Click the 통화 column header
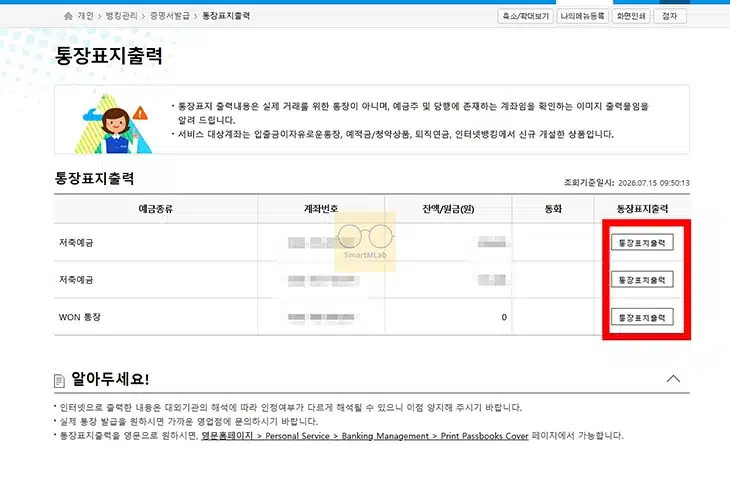730x484 pixels. tap(553, 209)
